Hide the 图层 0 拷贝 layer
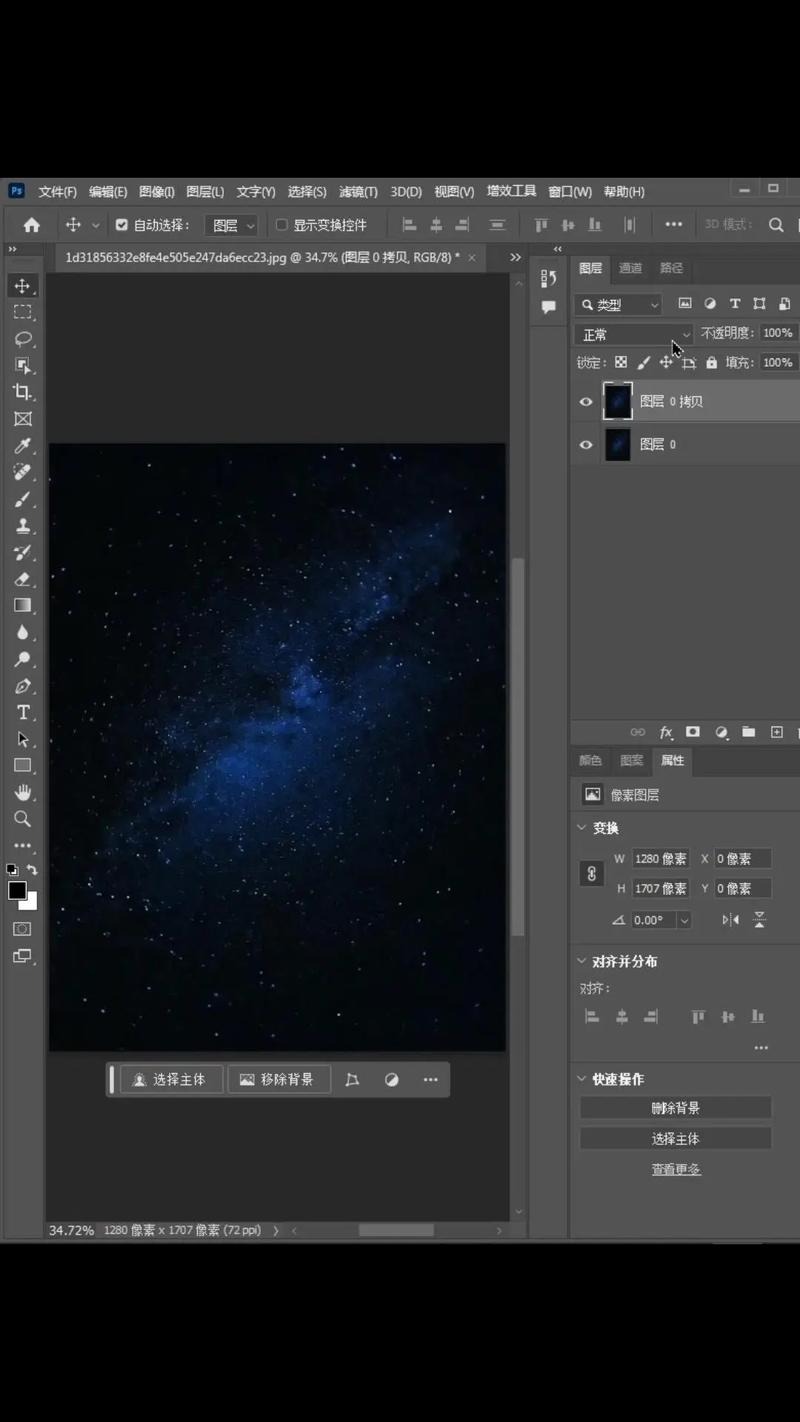Image resolution: width=800 pixels, height=1422 pixels. (586, 401)
